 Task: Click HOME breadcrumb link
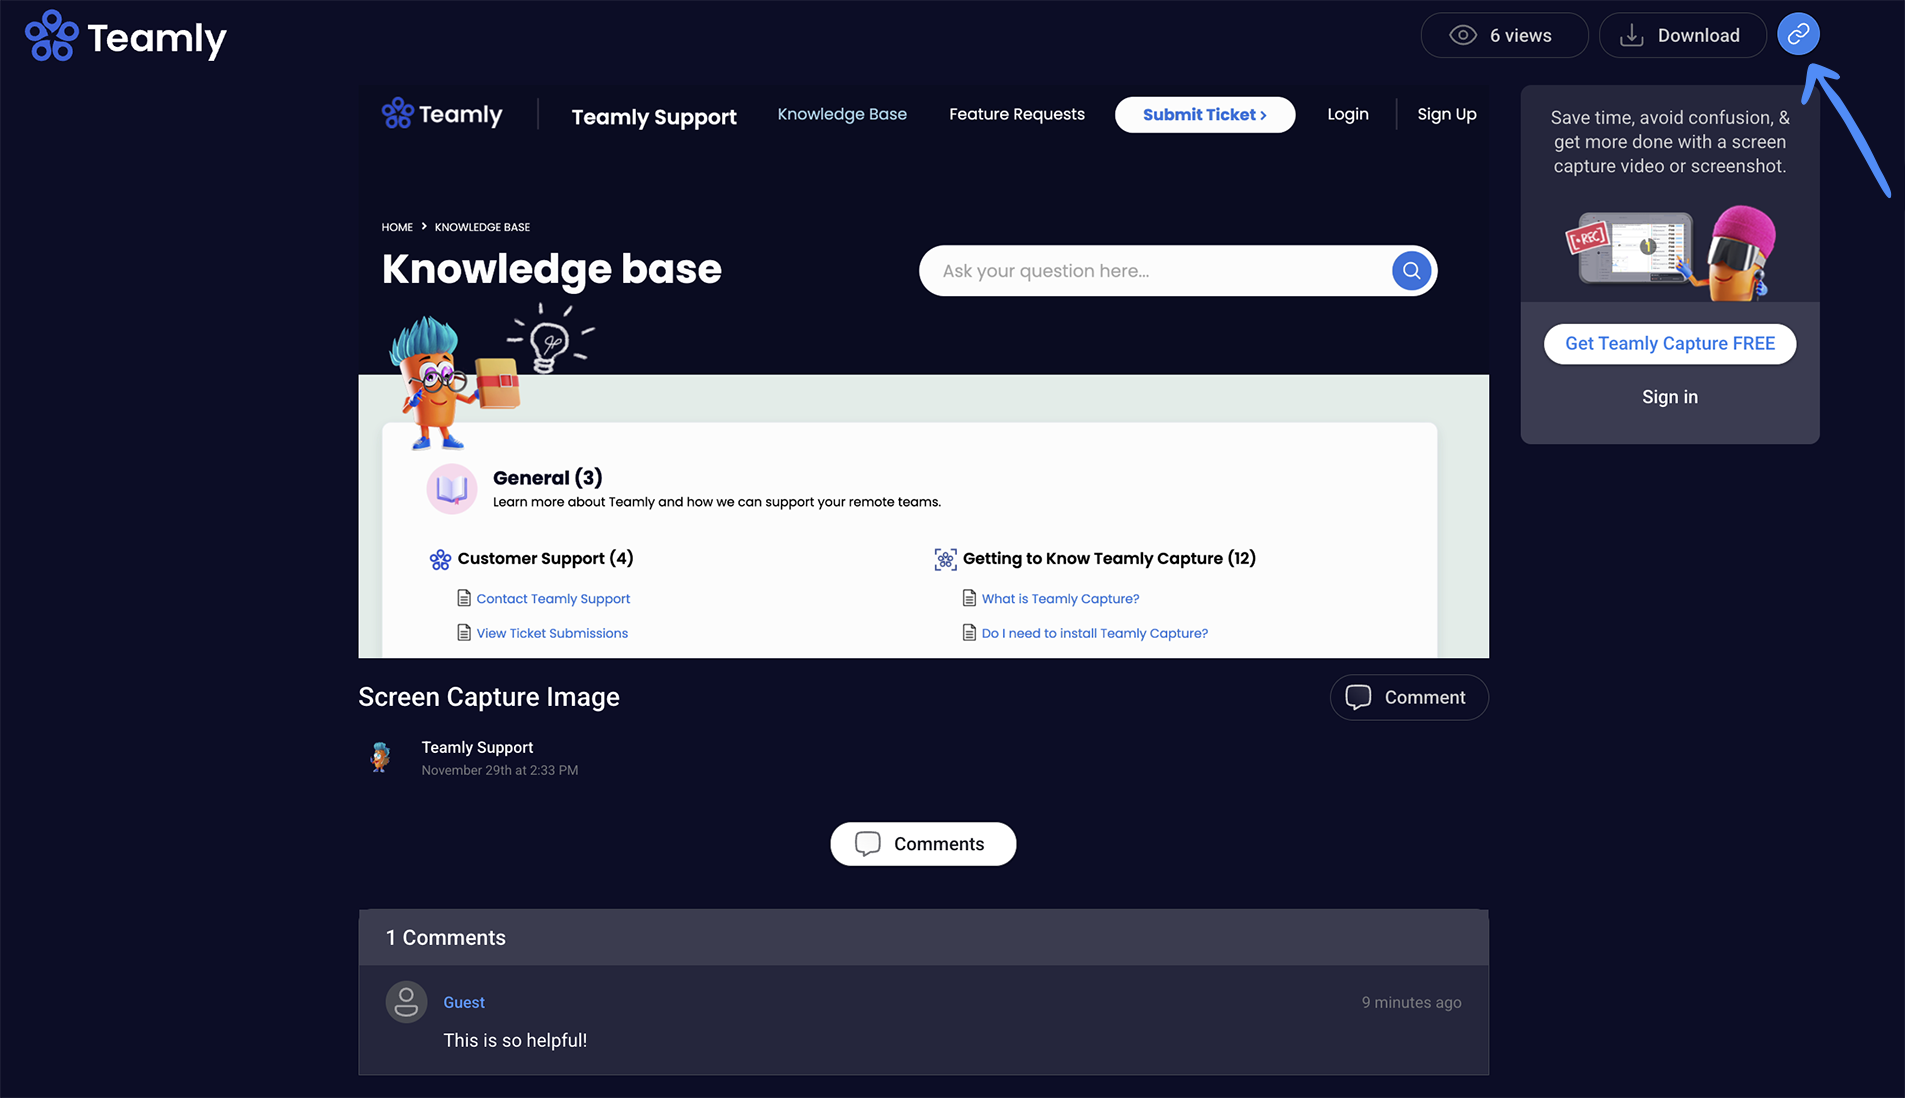coord(397,227)
